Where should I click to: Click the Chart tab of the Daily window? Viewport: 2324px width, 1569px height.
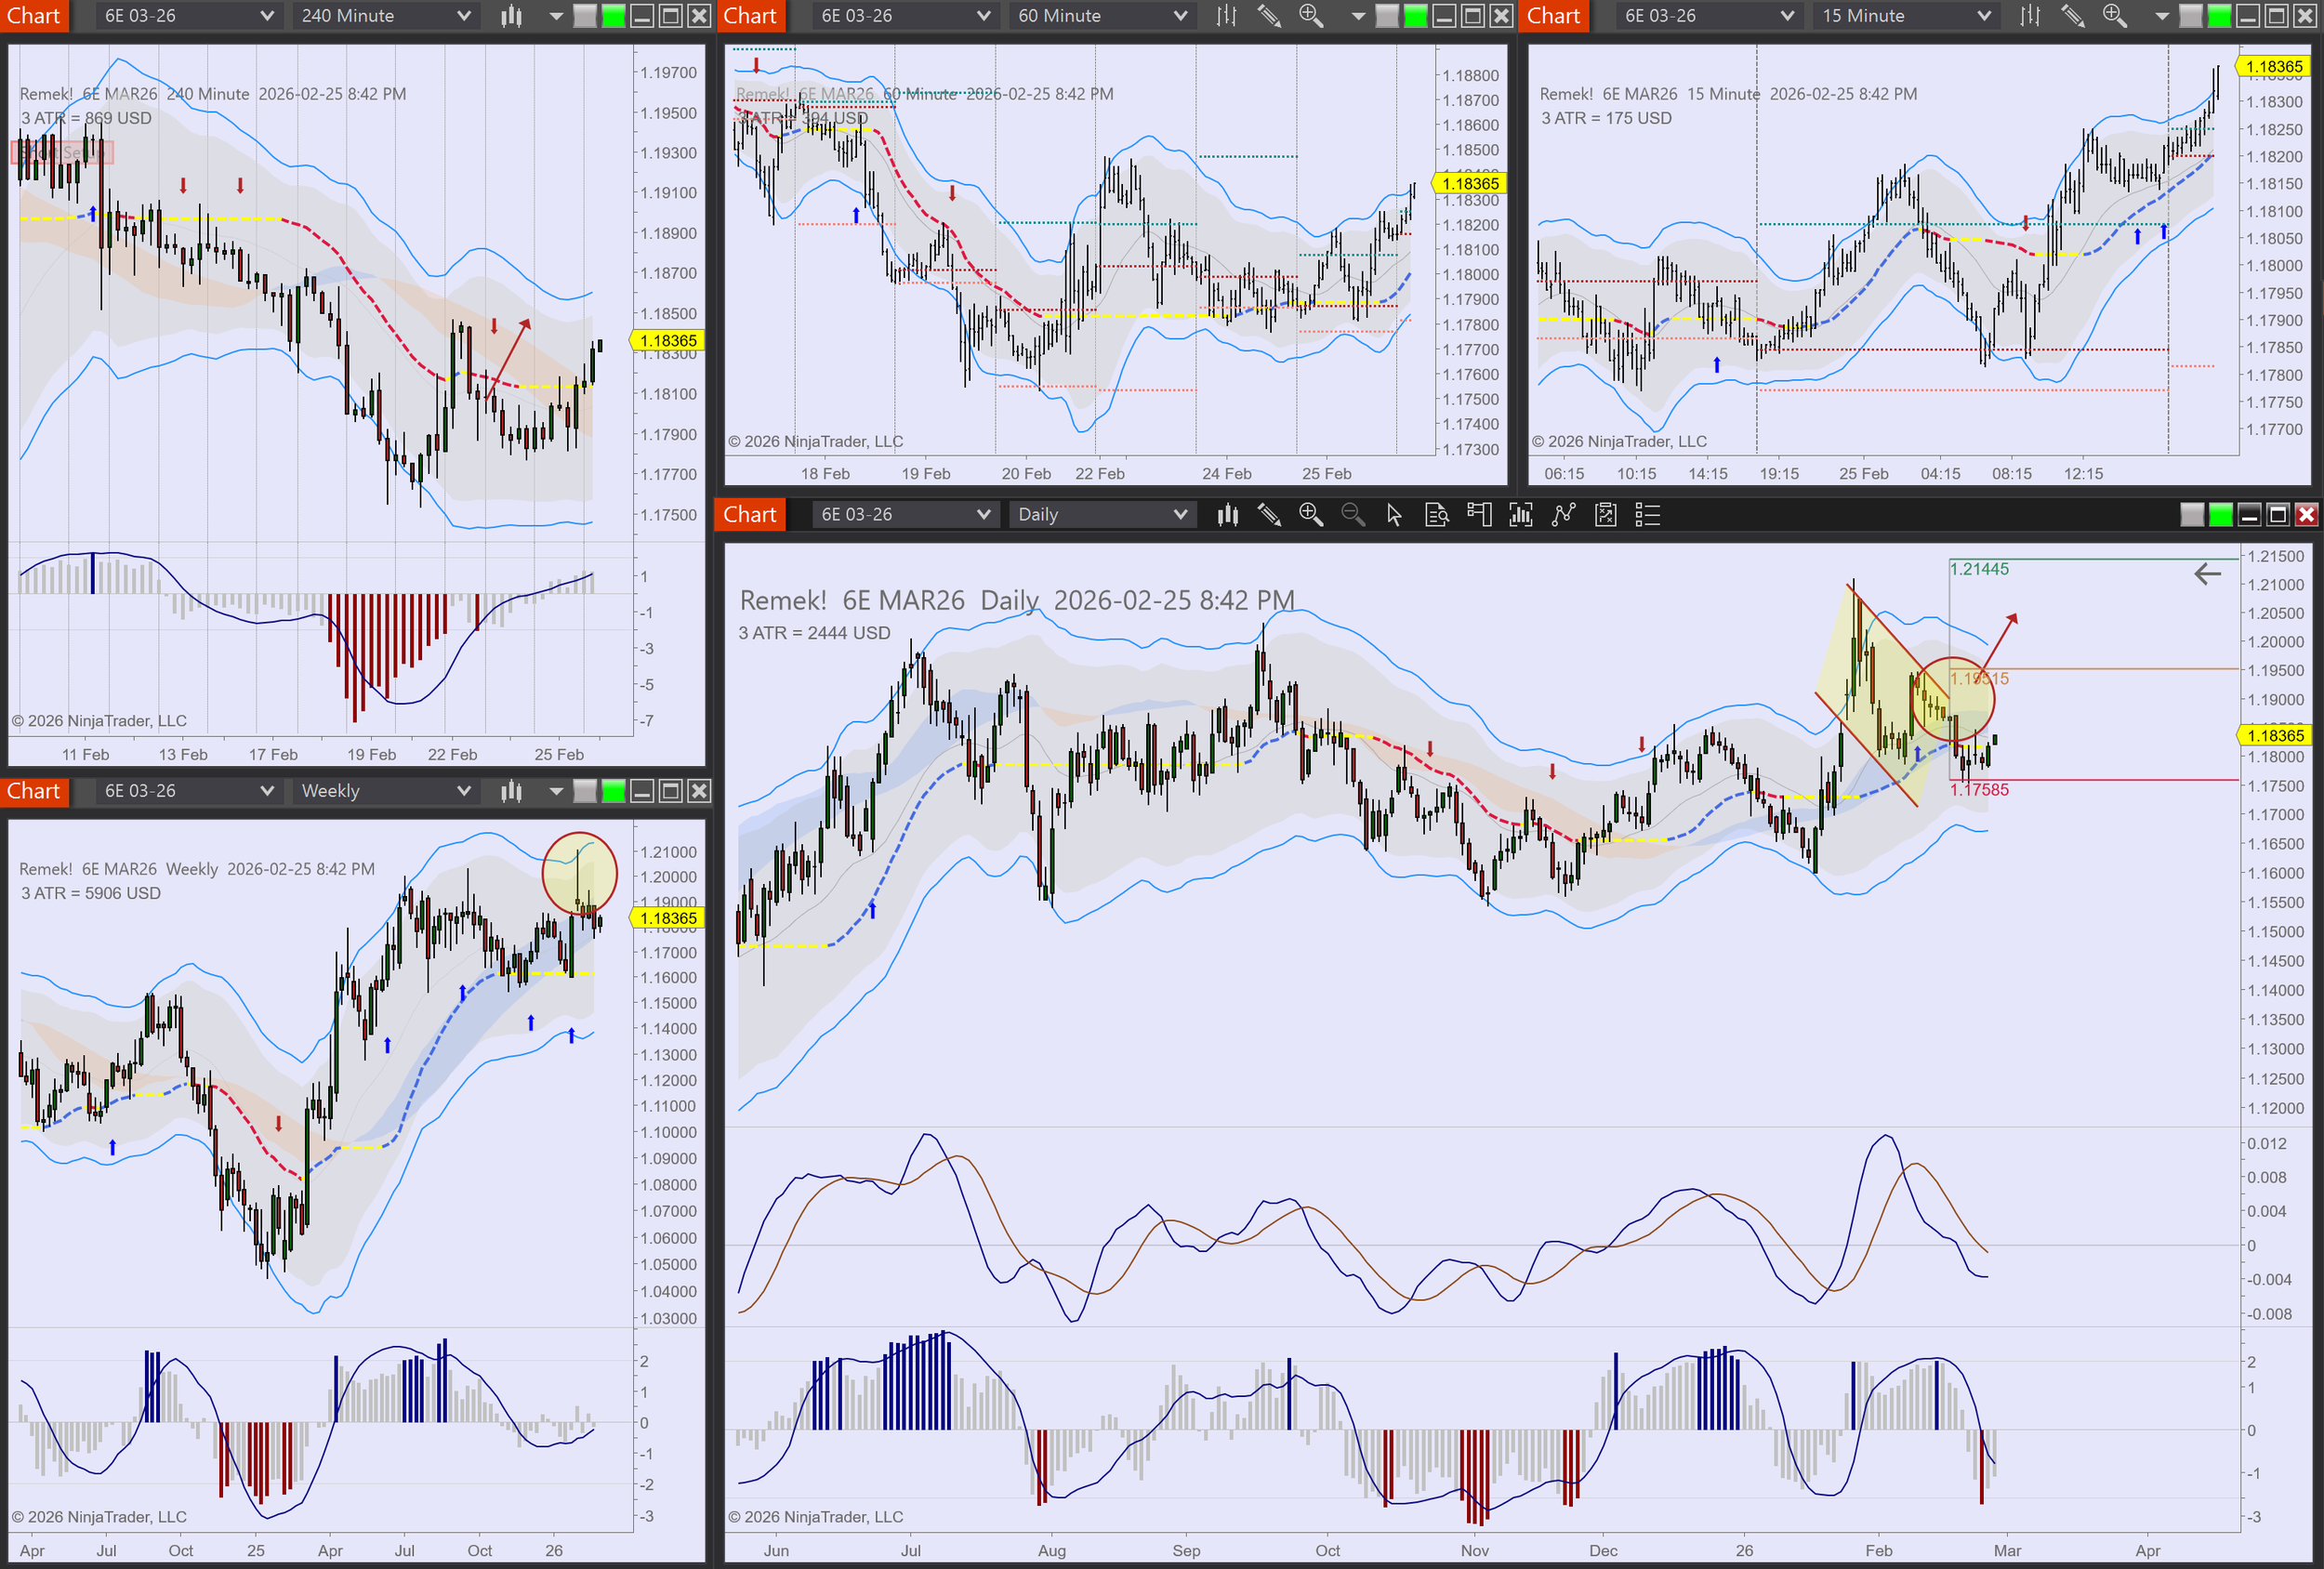coord(749,515)
